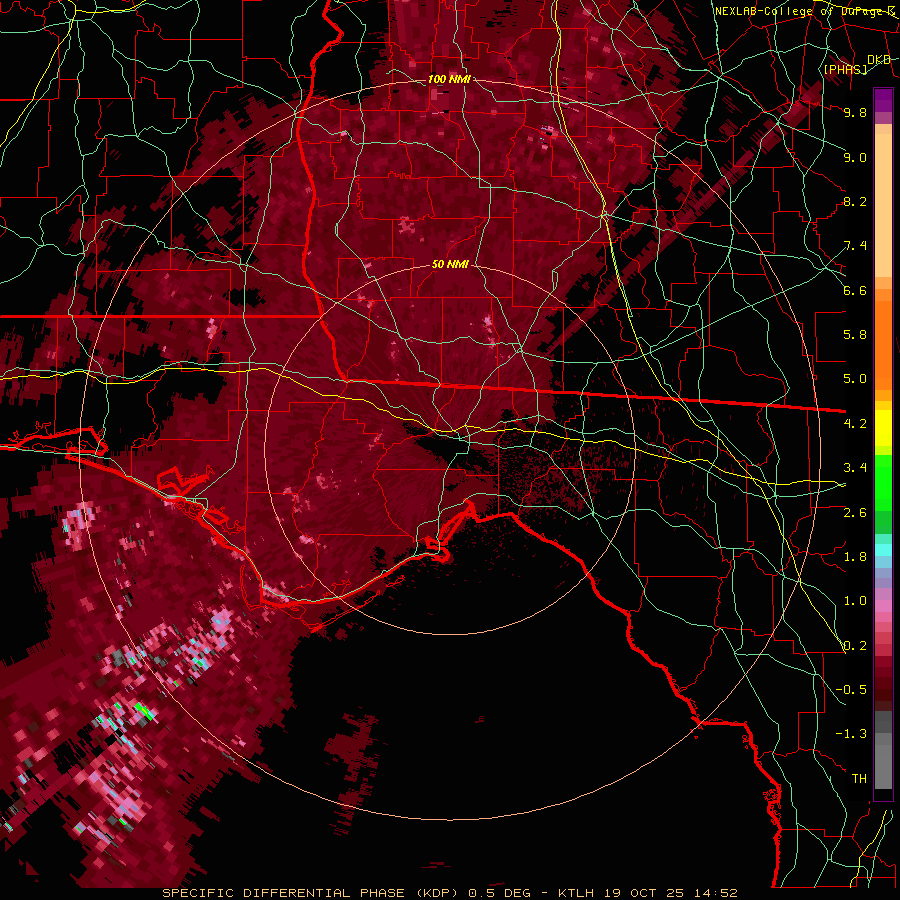This screenshot has width=900, height=900.
Task: Click the 6.6 value on the color scale
Action: (x=855, y=290)
